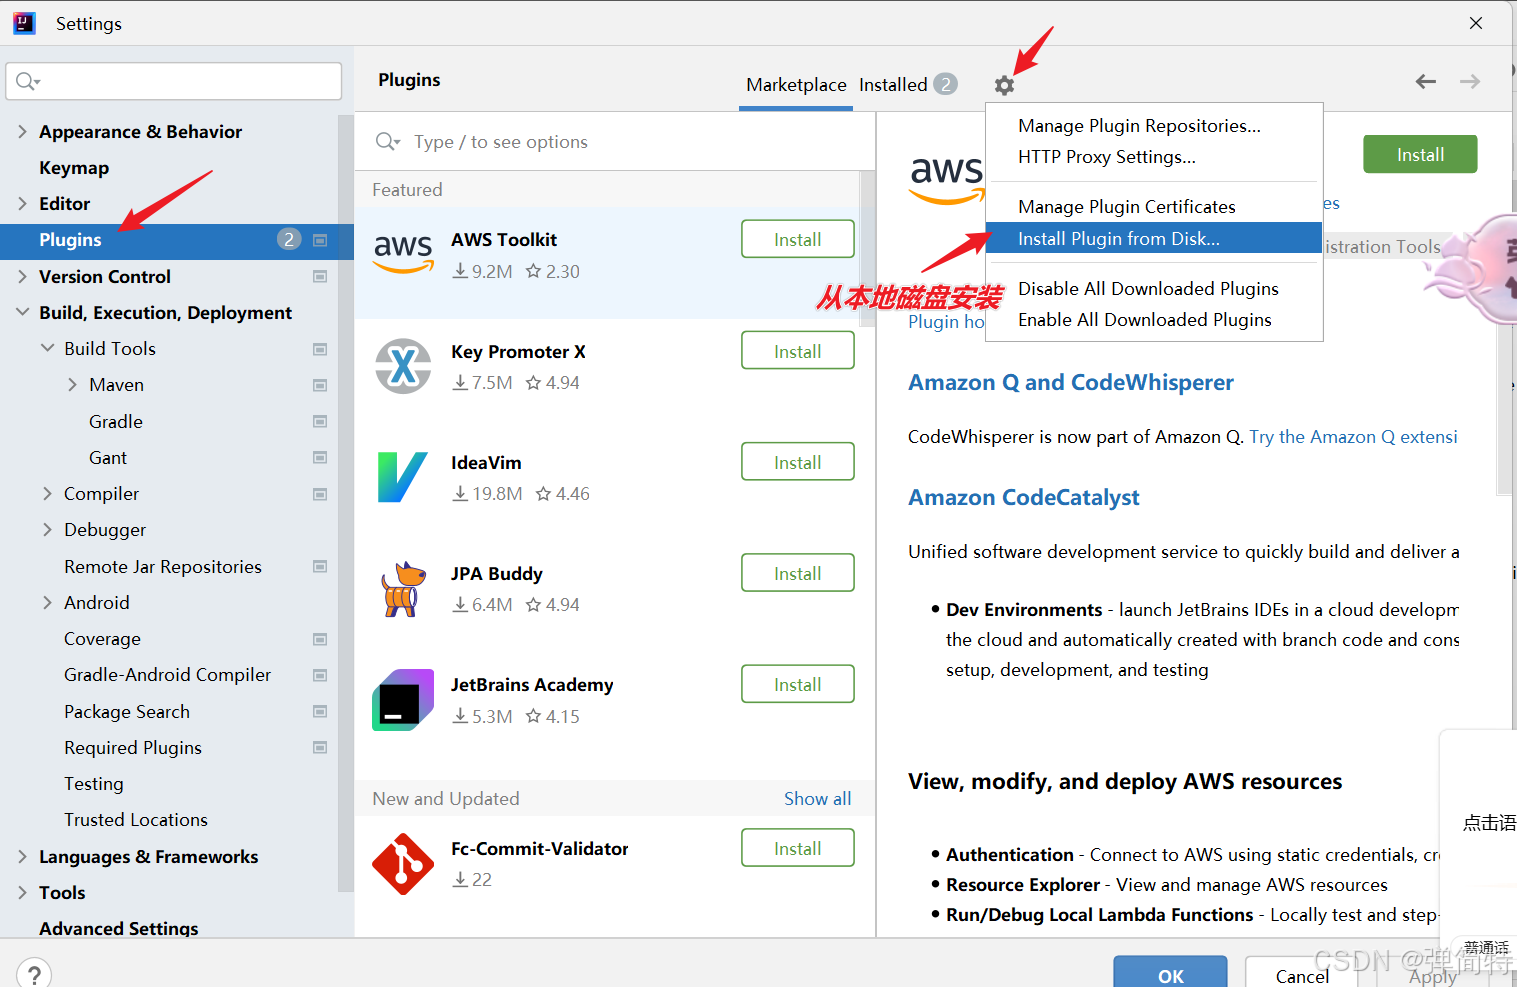
Task: Click project-level icon next to Compiler
Action: pos(320,494)
